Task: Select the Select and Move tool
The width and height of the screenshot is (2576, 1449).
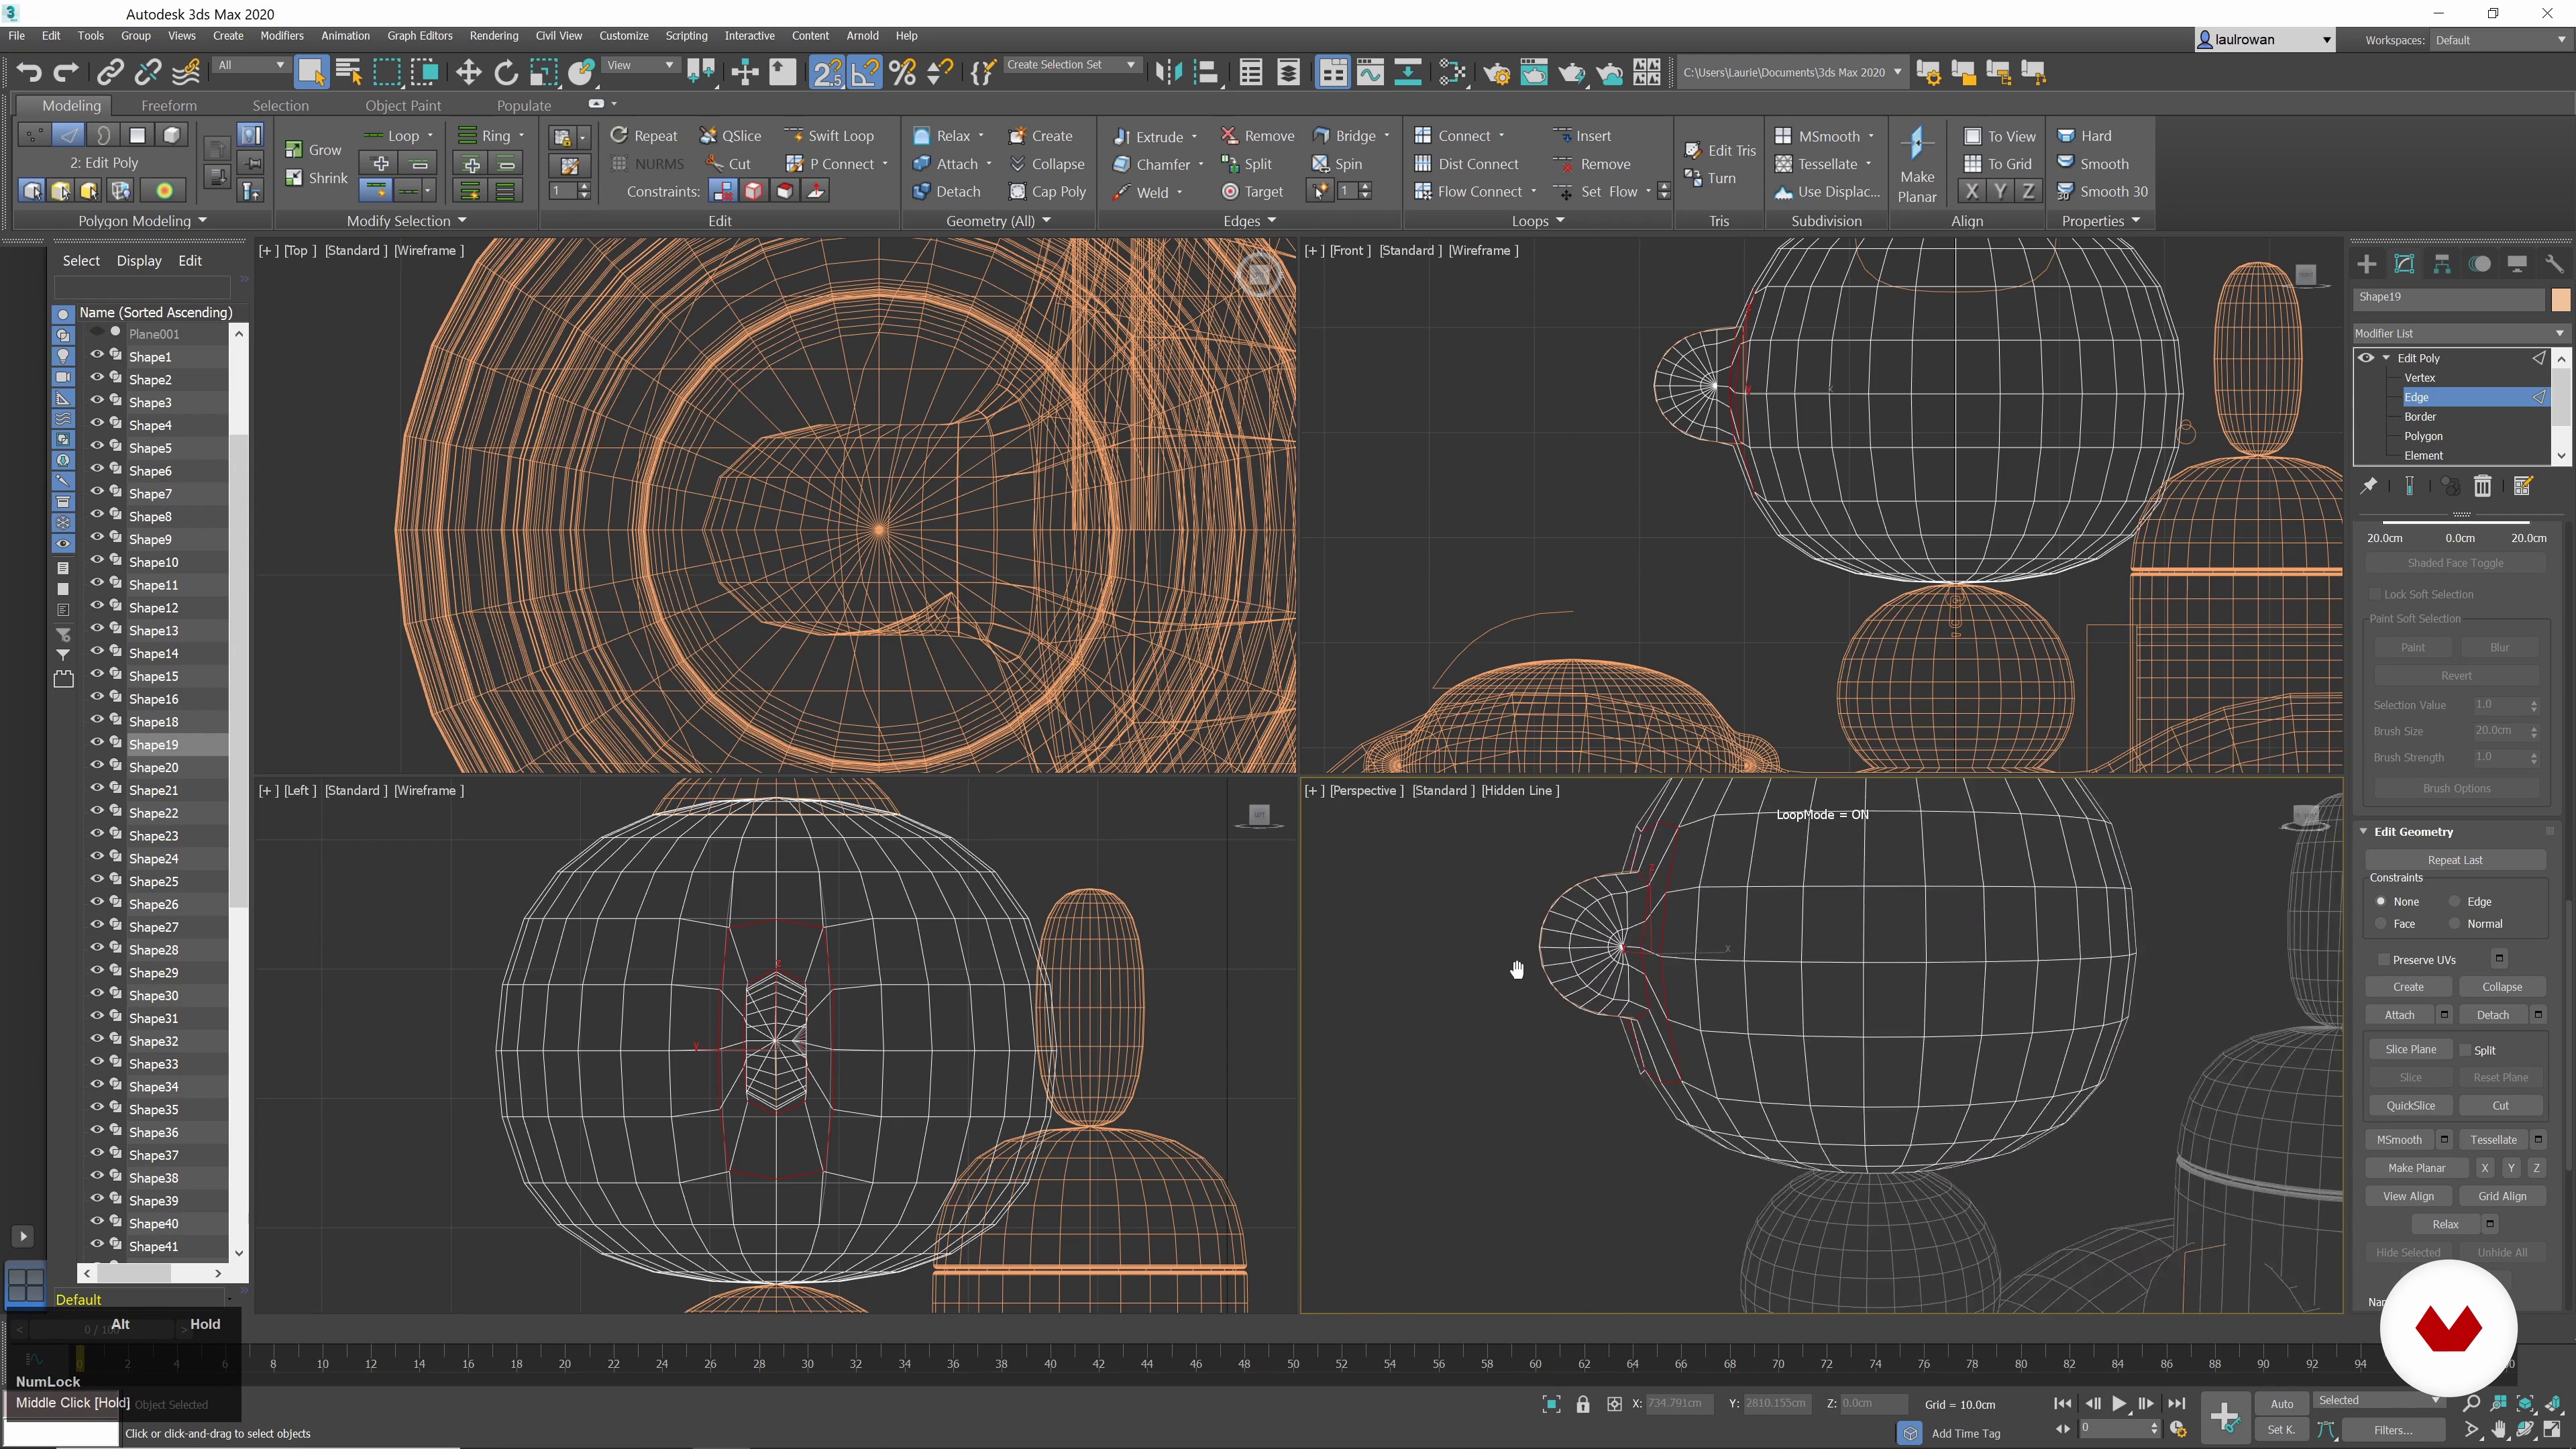Action: [468, 72]
